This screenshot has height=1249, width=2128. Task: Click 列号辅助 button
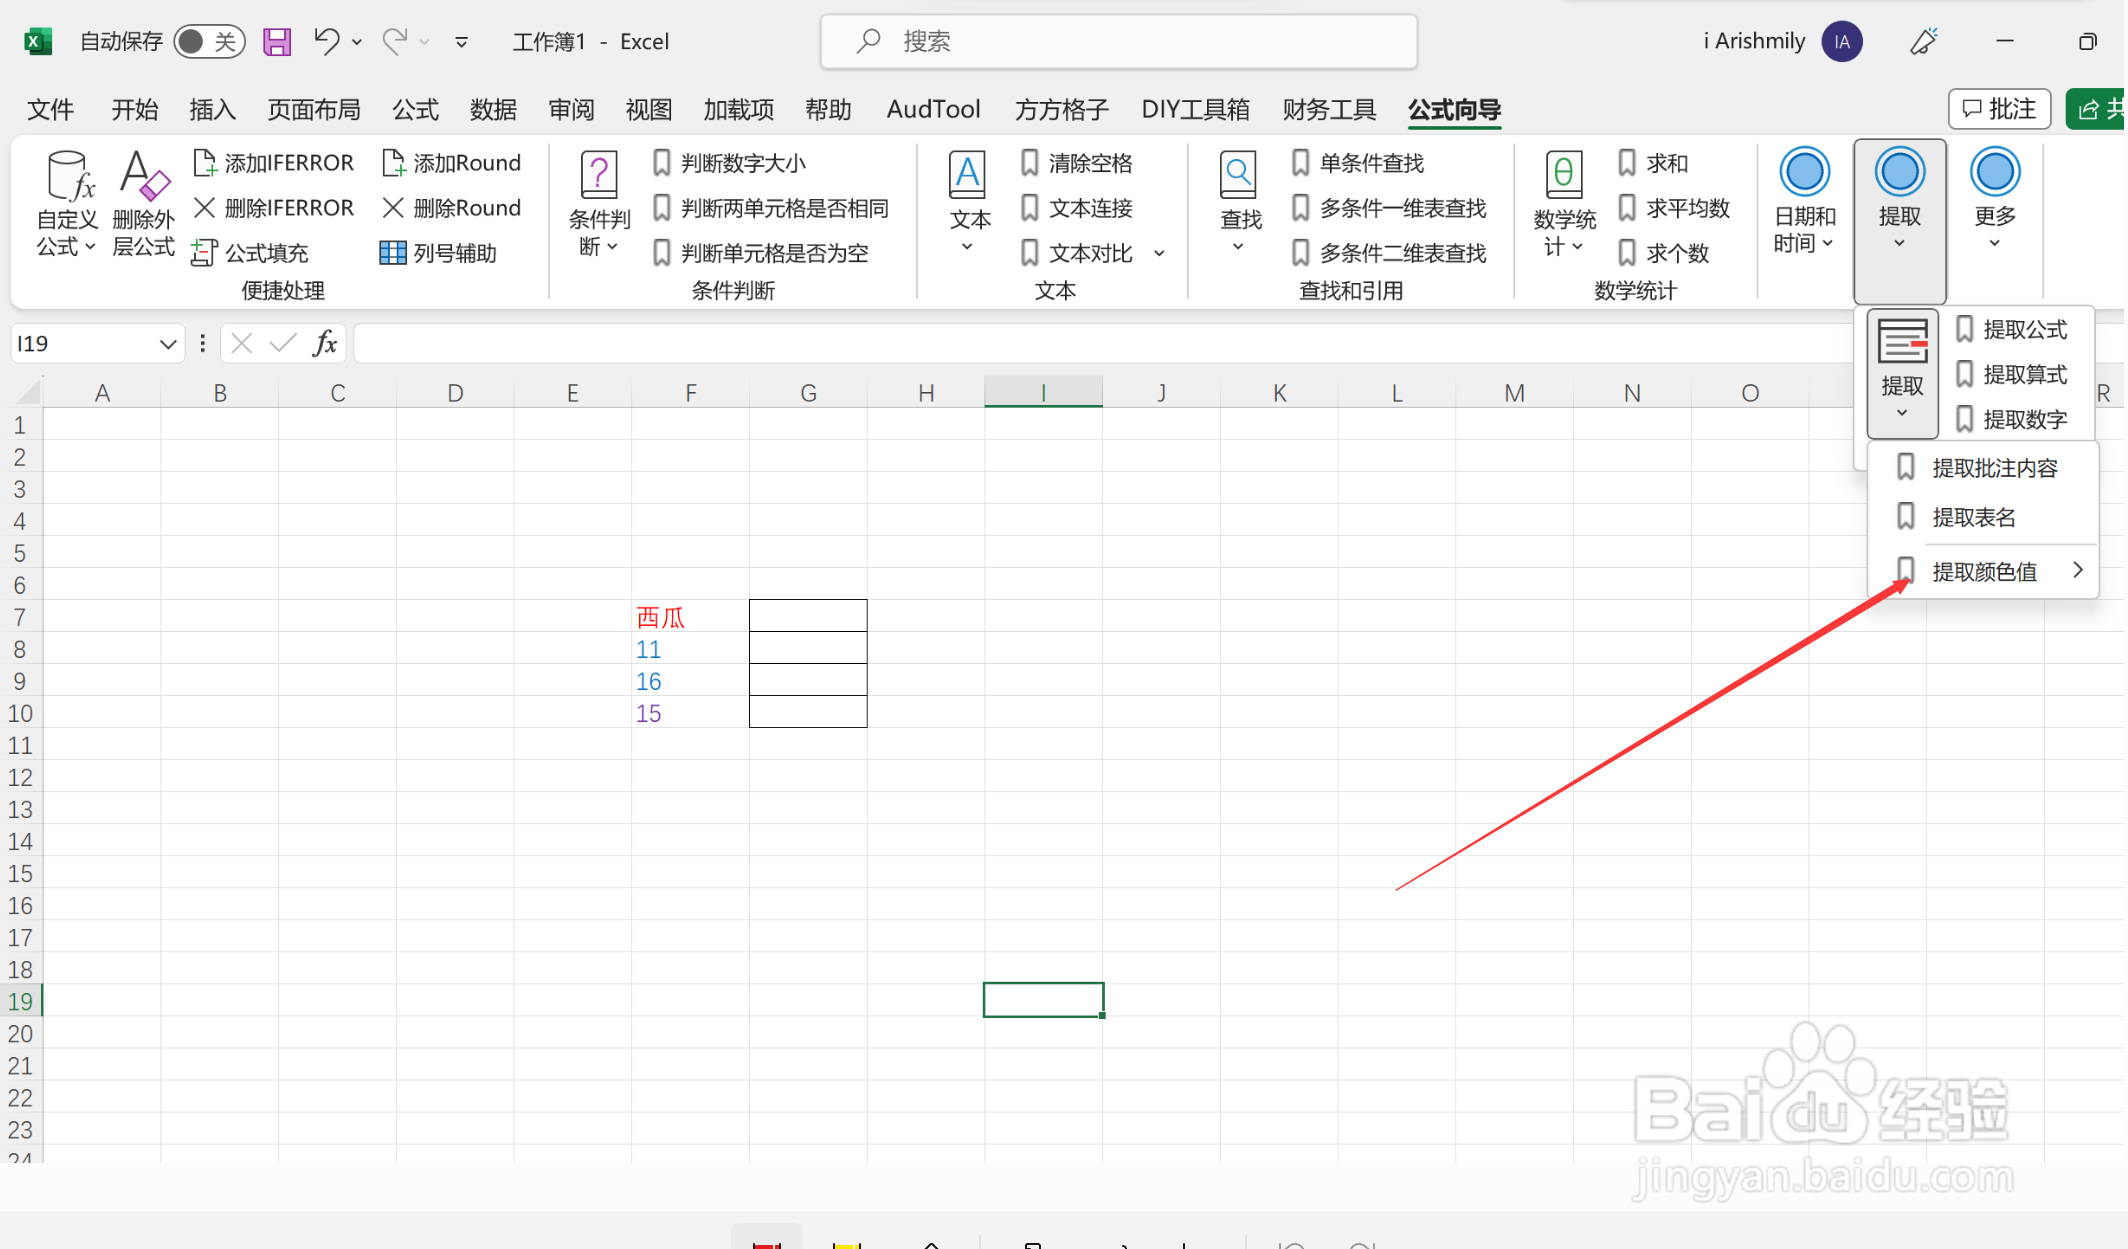tap(438, 253)
